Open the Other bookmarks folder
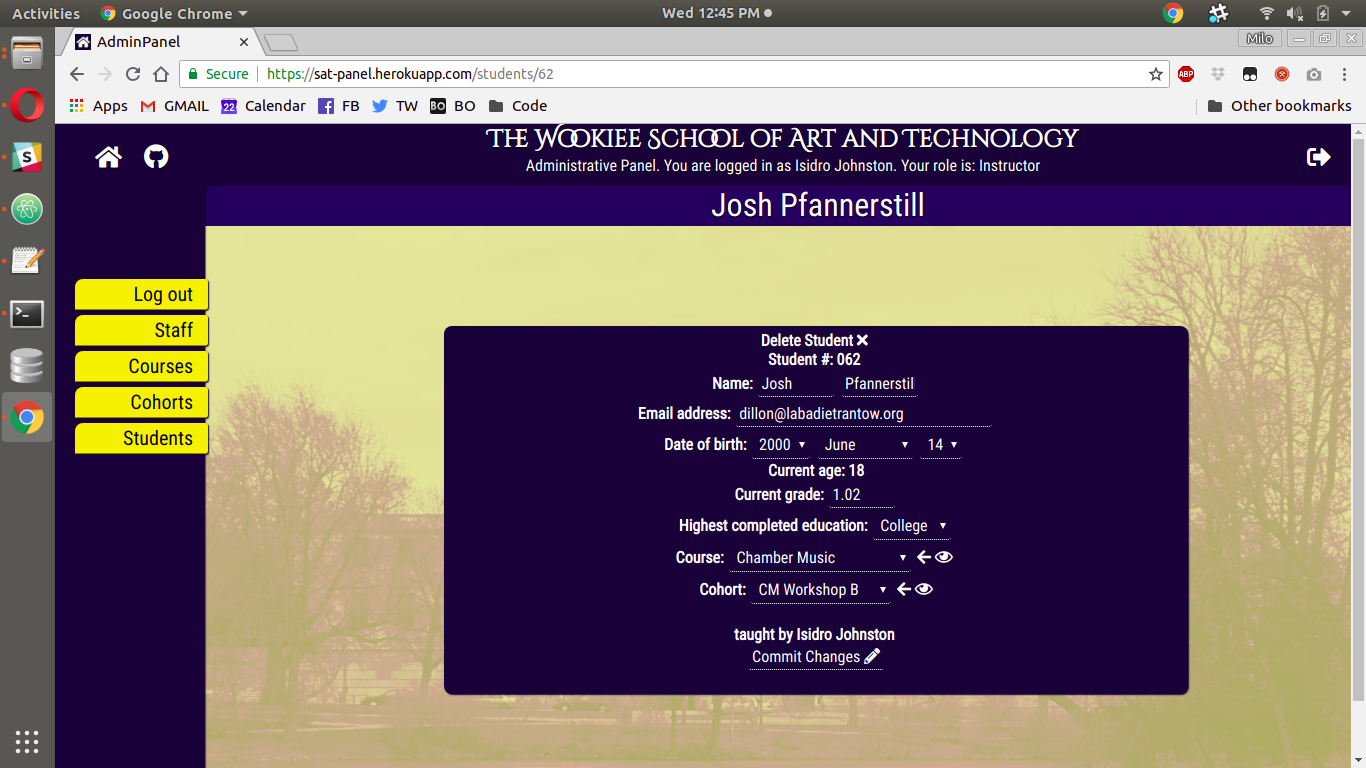Screen dimensions: 1366x768 (1279, 106)
